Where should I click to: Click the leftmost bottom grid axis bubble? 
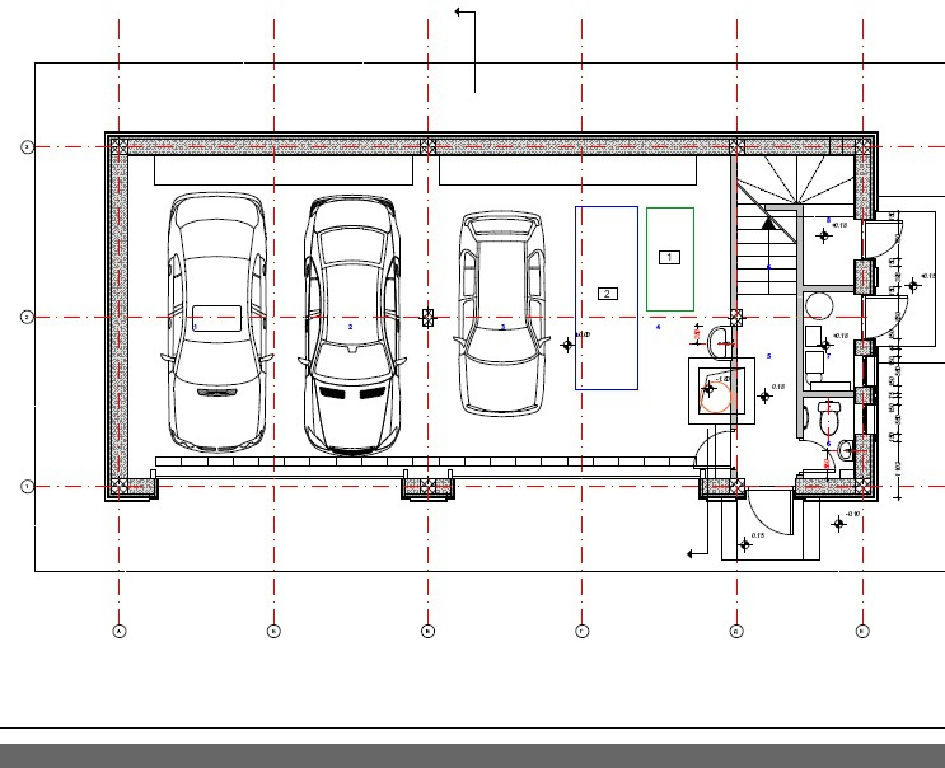(x=119, y=631)
